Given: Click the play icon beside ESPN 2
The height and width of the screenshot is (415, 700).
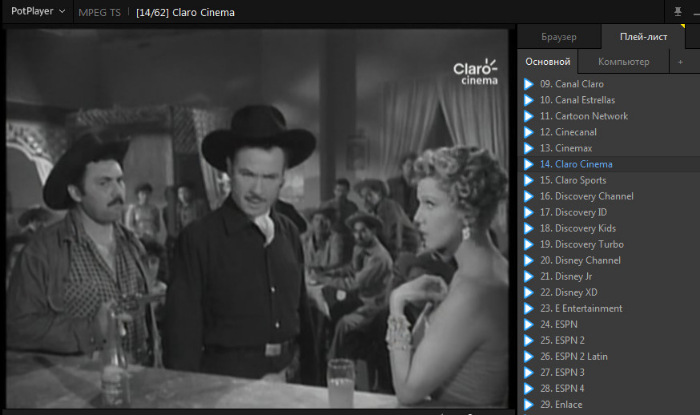Looking at the screenshot, I should (529, 340).
